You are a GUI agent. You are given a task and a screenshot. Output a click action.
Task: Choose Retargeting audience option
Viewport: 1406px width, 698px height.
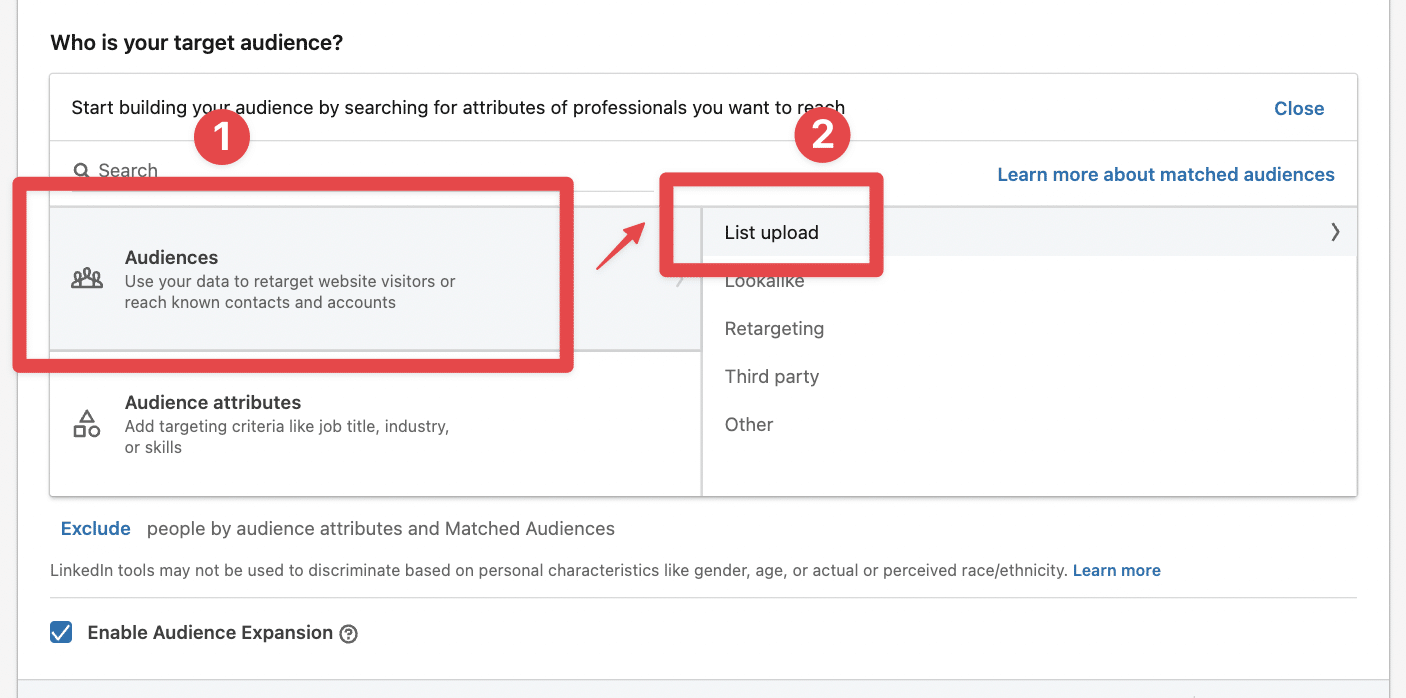point(1030,329)
